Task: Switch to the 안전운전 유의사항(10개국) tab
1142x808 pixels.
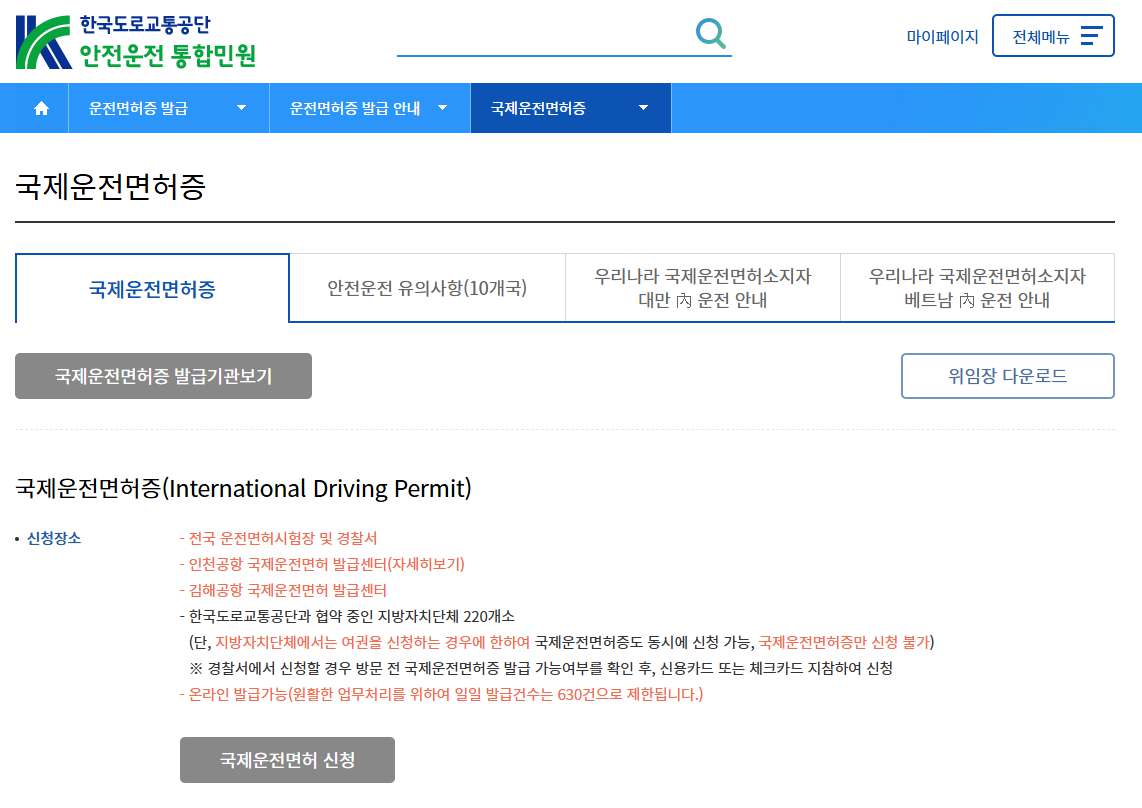Action: pyautogui.click(x=426, y=287)
